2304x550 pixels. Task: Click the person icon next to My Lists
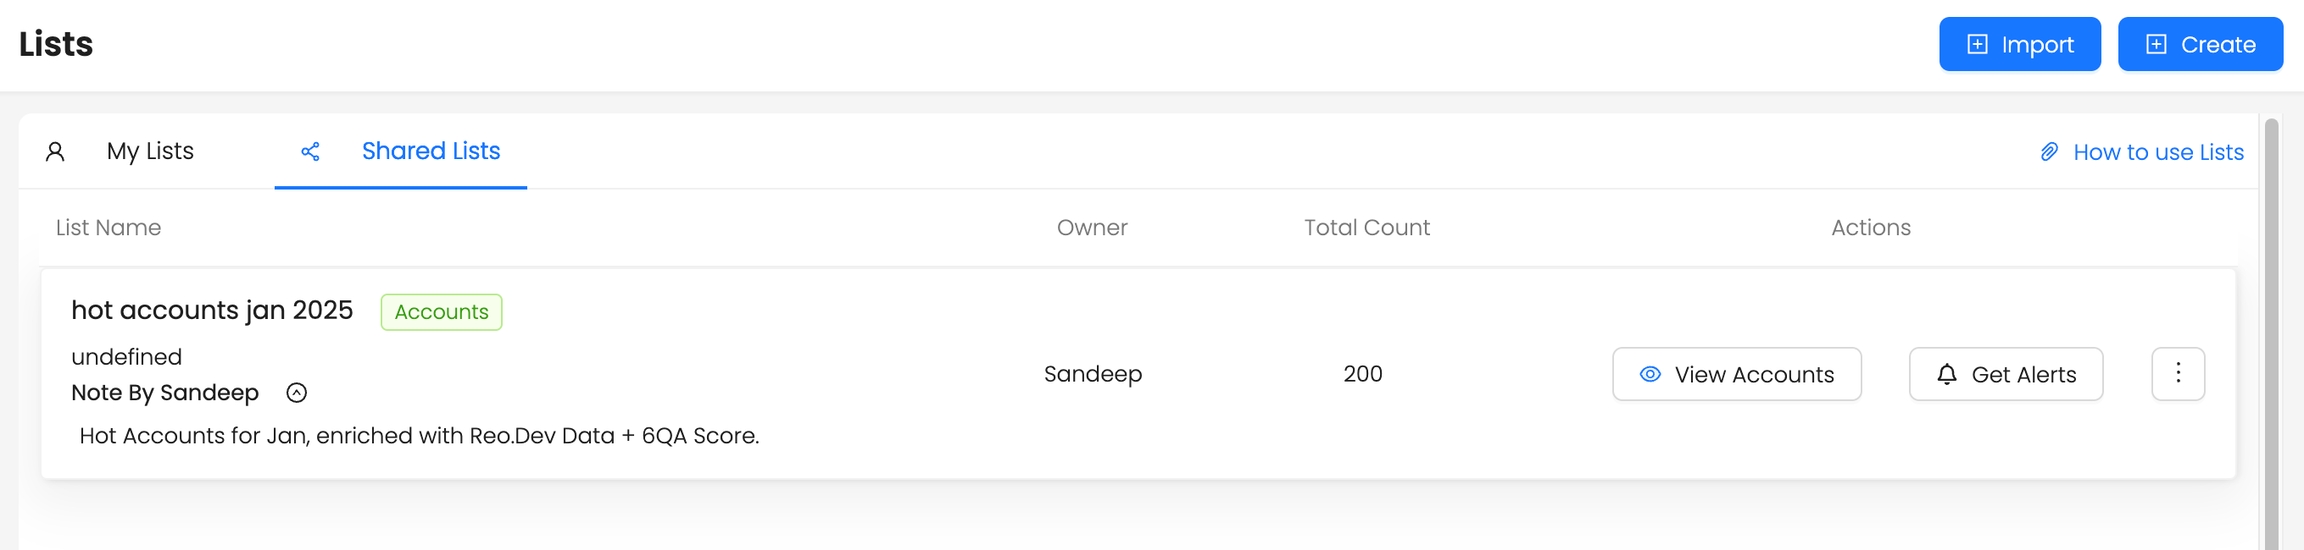click(55, 152)
